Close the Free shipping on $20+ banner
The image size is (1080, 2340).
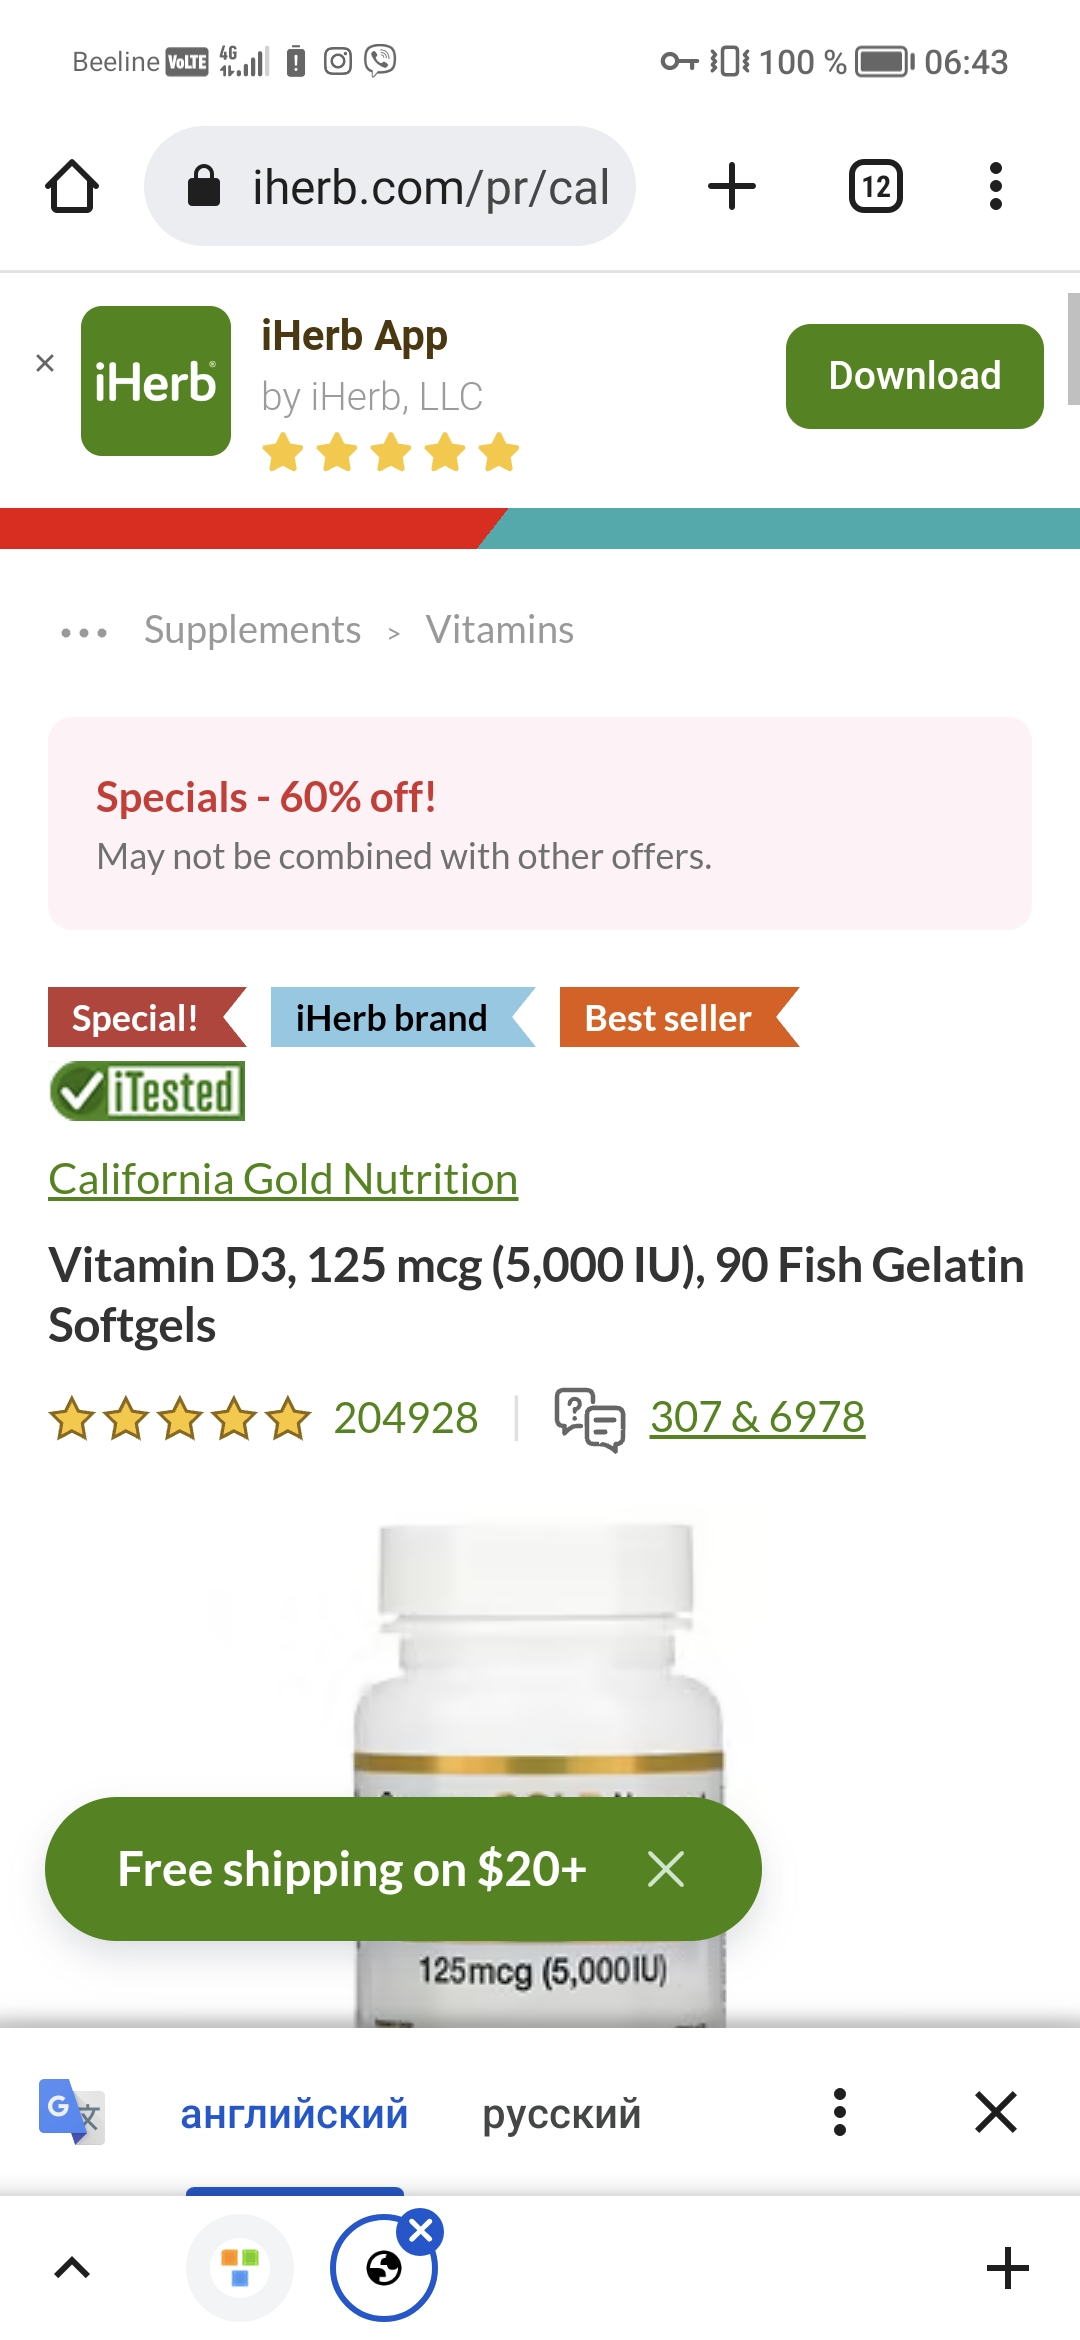coord(666,1869)
